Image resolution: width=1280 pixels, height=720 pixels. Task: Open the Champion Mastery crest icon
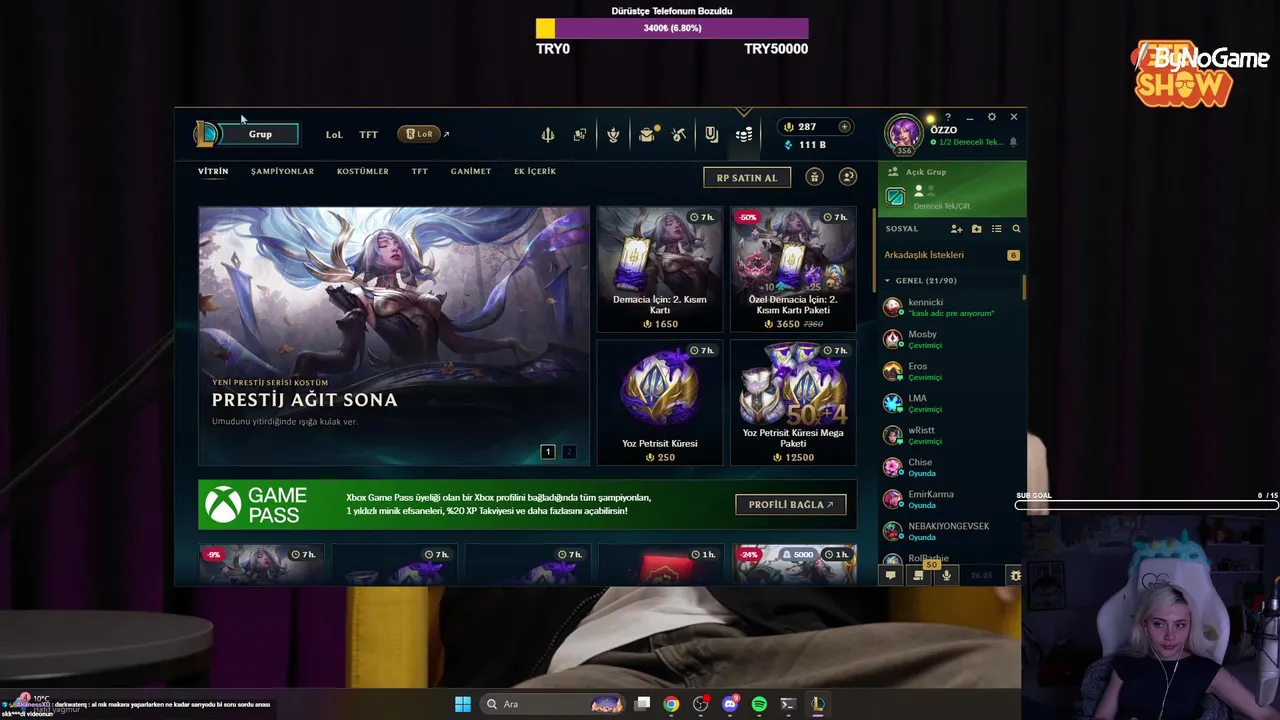[x=613, y=135]
